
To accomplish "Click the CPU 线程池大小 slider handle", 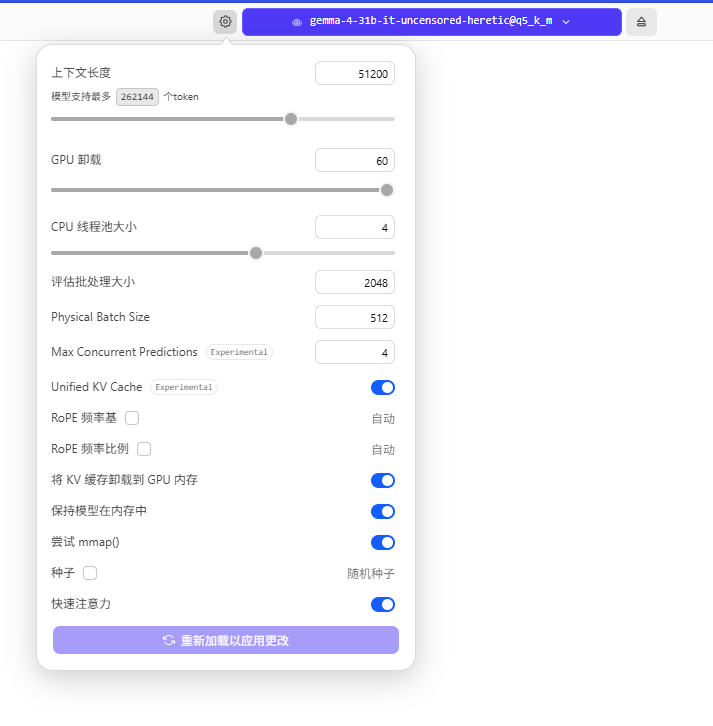I will [256, 253].
